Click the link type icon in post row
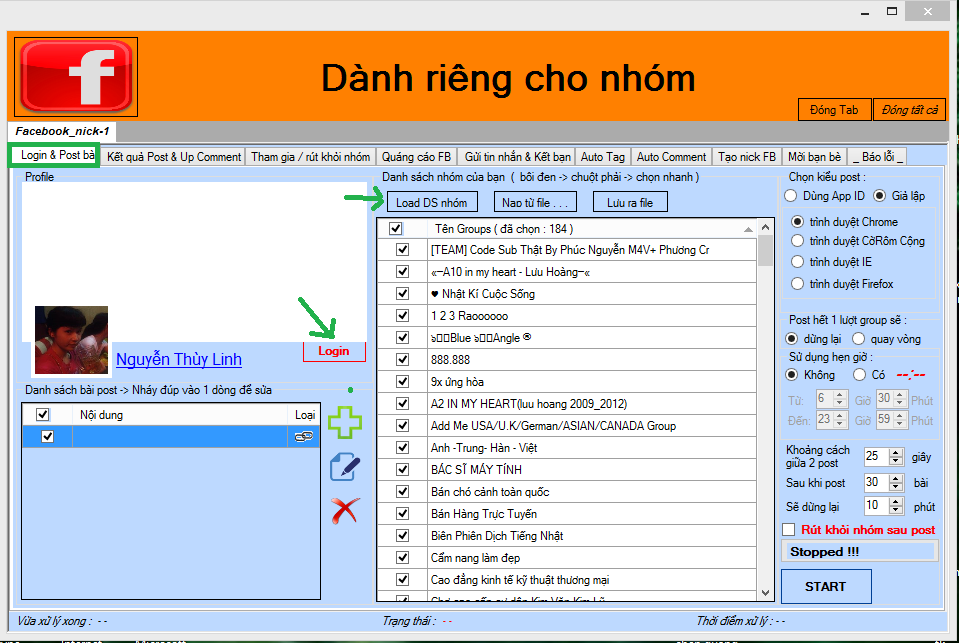 [x=304, y=436]
